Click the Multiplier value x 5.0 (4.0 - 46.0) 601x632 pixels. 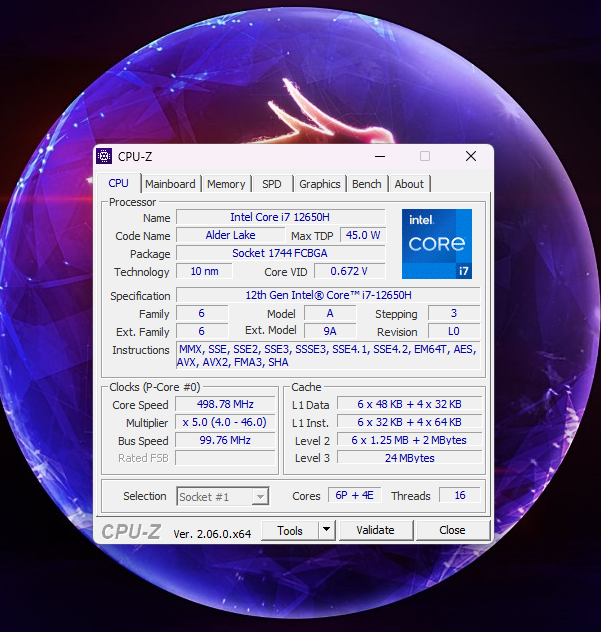coord(225,422)
